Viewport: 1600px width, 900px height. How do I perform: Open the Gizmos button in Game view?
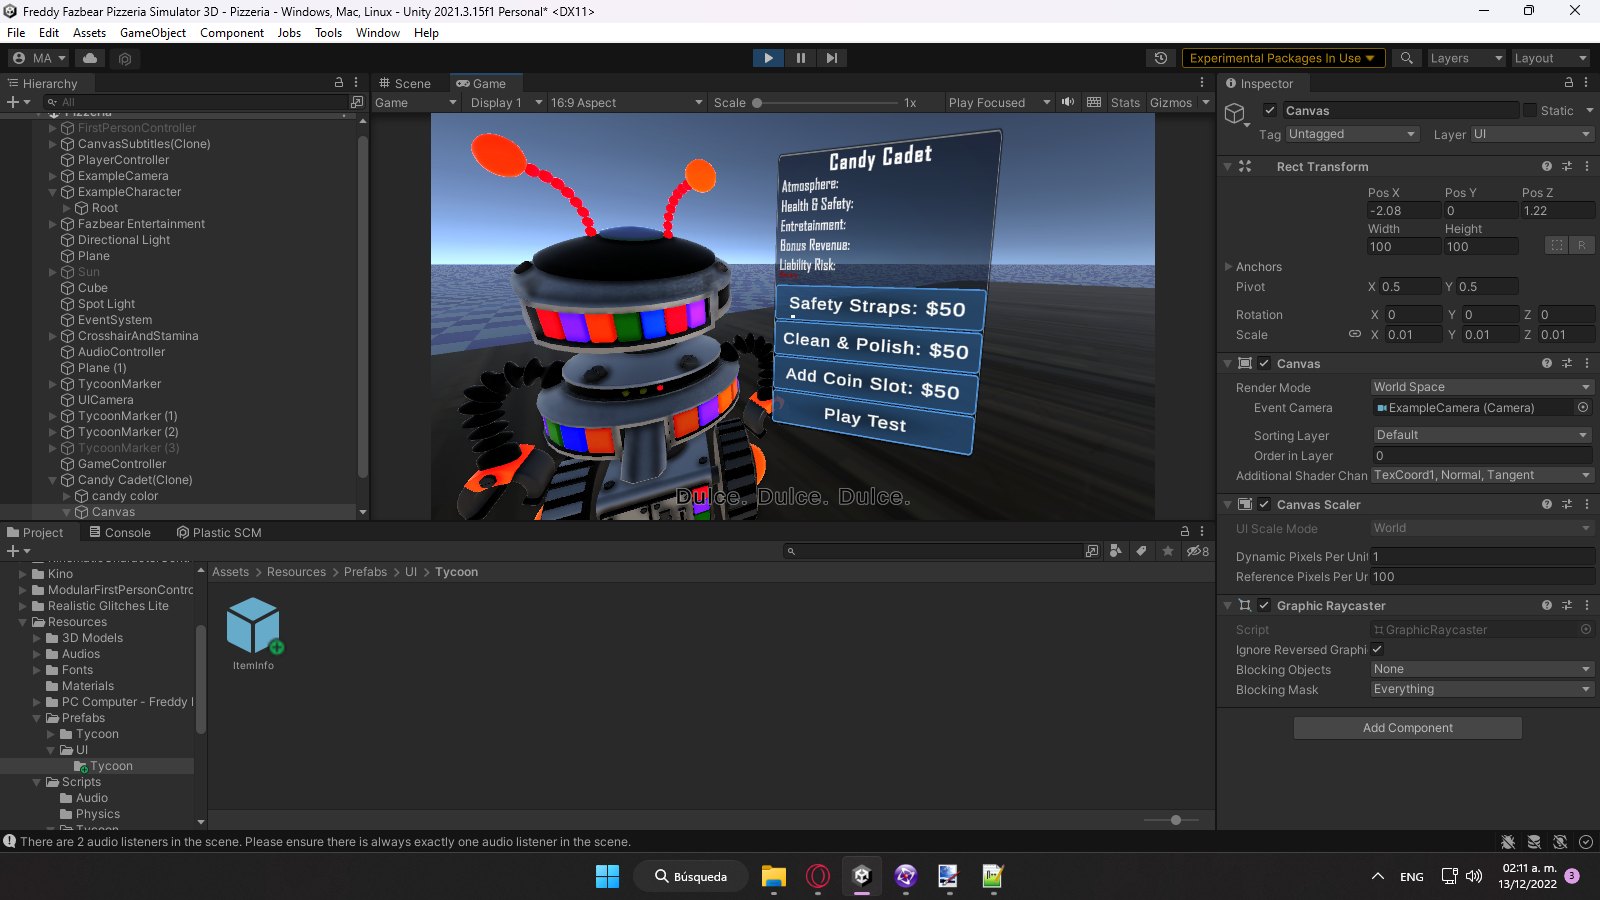[1171, 102]
